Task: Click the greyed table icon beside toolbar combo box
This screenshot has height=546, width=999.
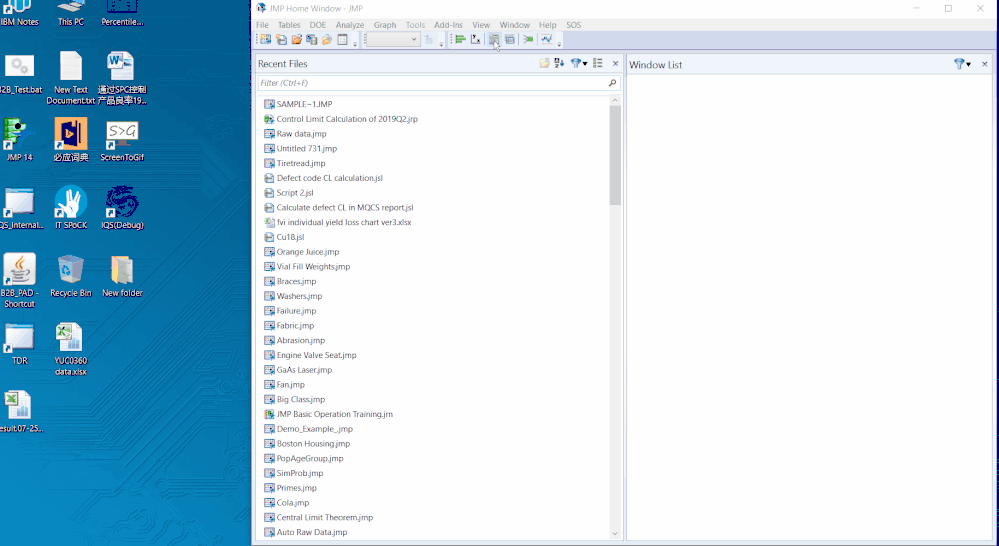Action: pyautogui.click(x=429, y=40)
